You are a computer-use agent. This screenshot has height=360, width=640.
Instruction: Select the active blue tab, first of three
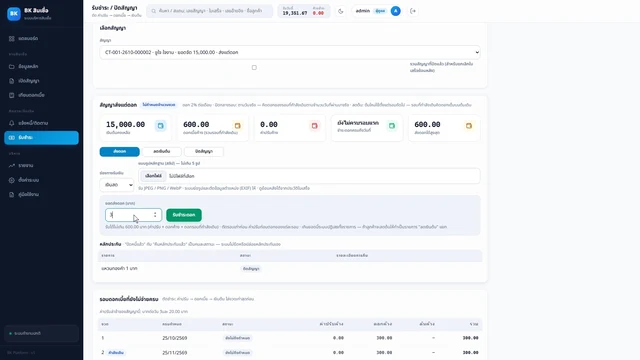tap(120, 151)
